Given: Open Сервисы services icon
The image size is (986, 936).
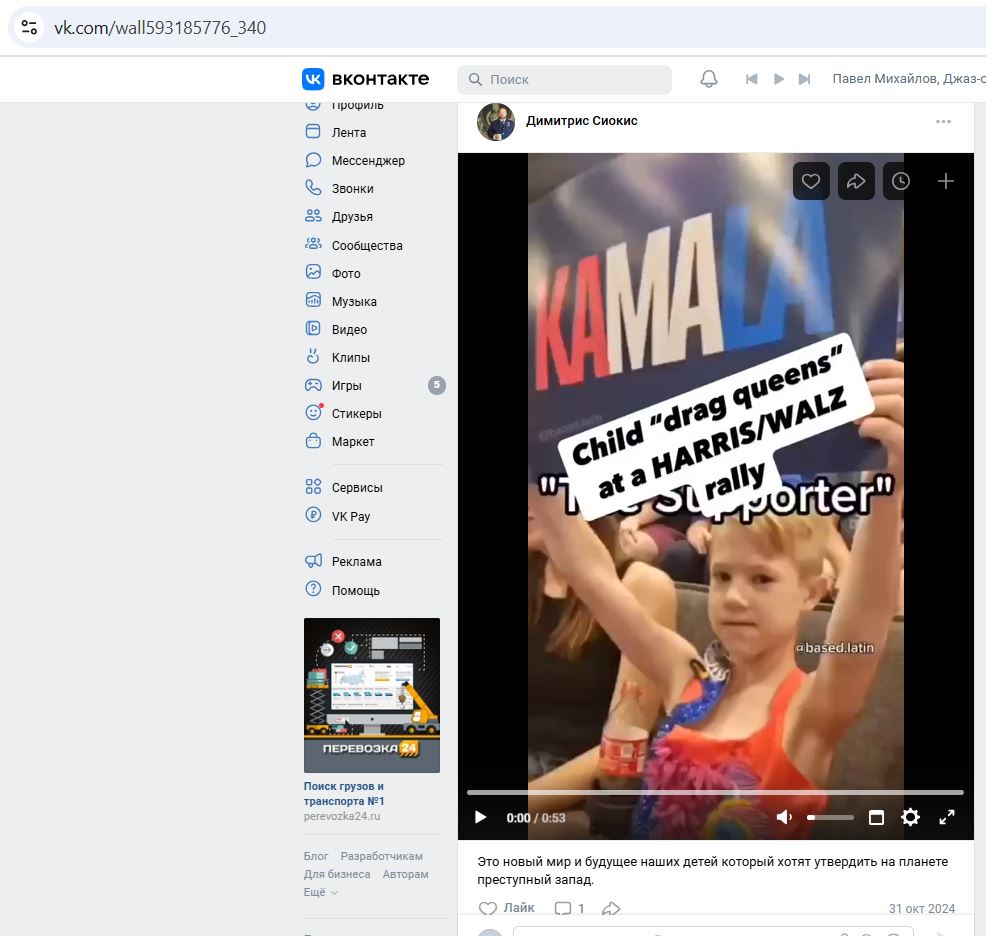Looking at the screenshot, I should [x=313, y=486].
